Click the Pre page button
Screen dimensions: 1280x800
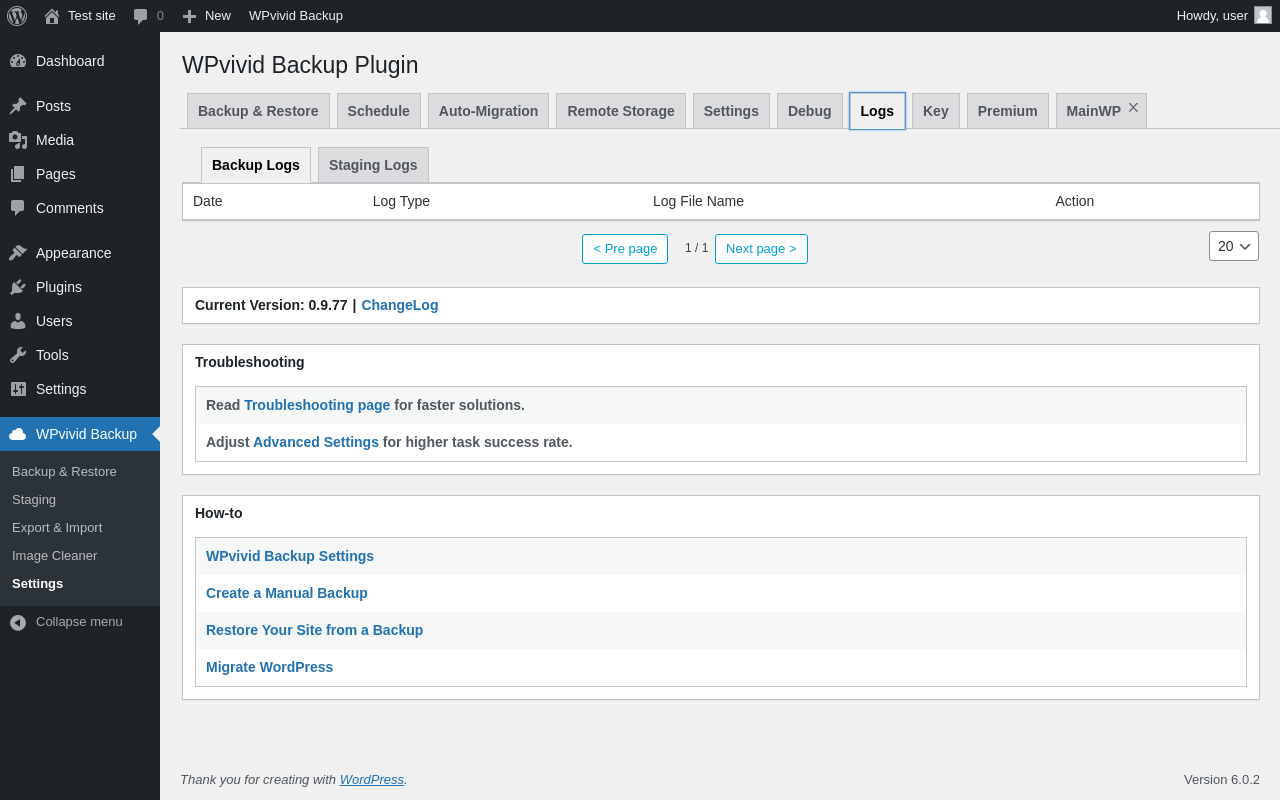pos(625,249)
